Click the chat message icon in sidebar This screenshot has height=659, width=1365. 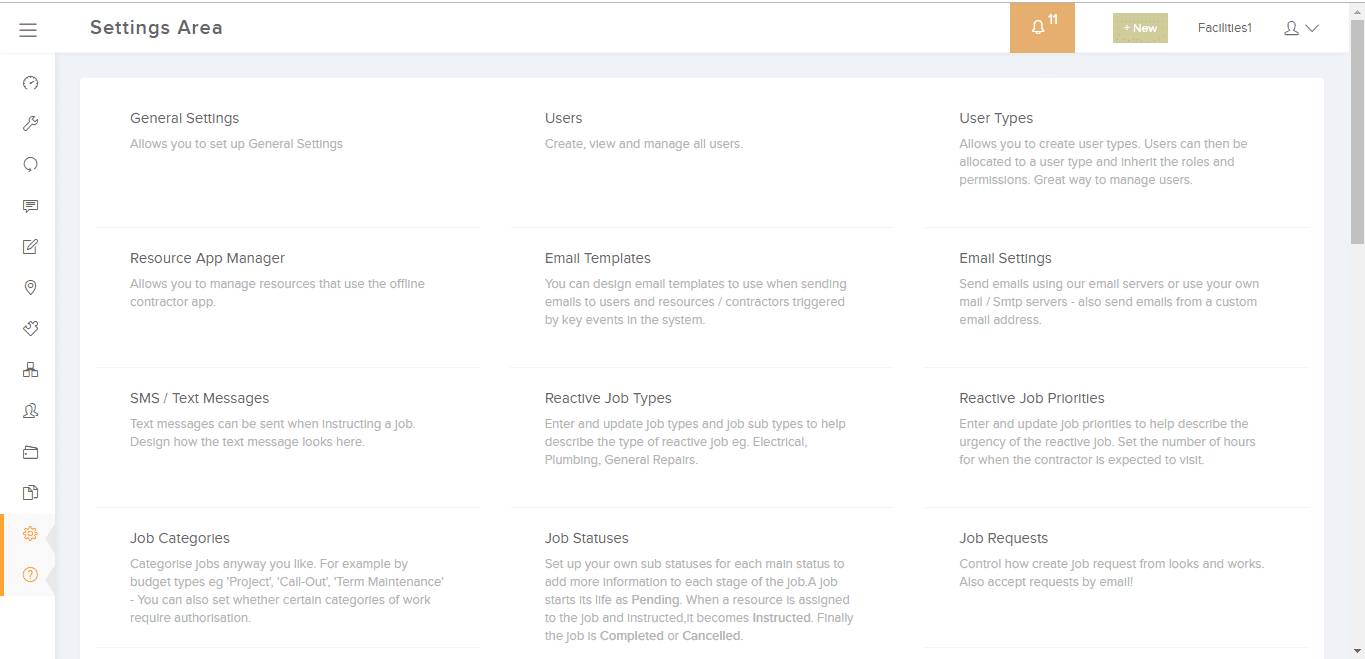[30, 206]
